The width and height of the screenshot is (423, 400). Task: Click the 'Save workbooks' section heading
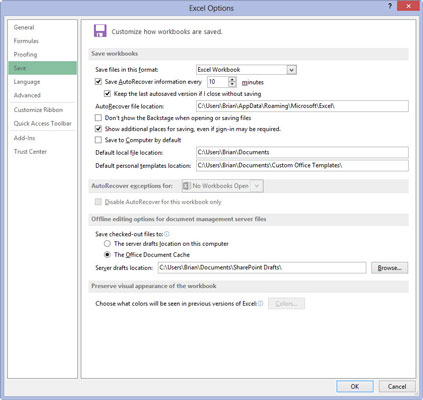115,54
